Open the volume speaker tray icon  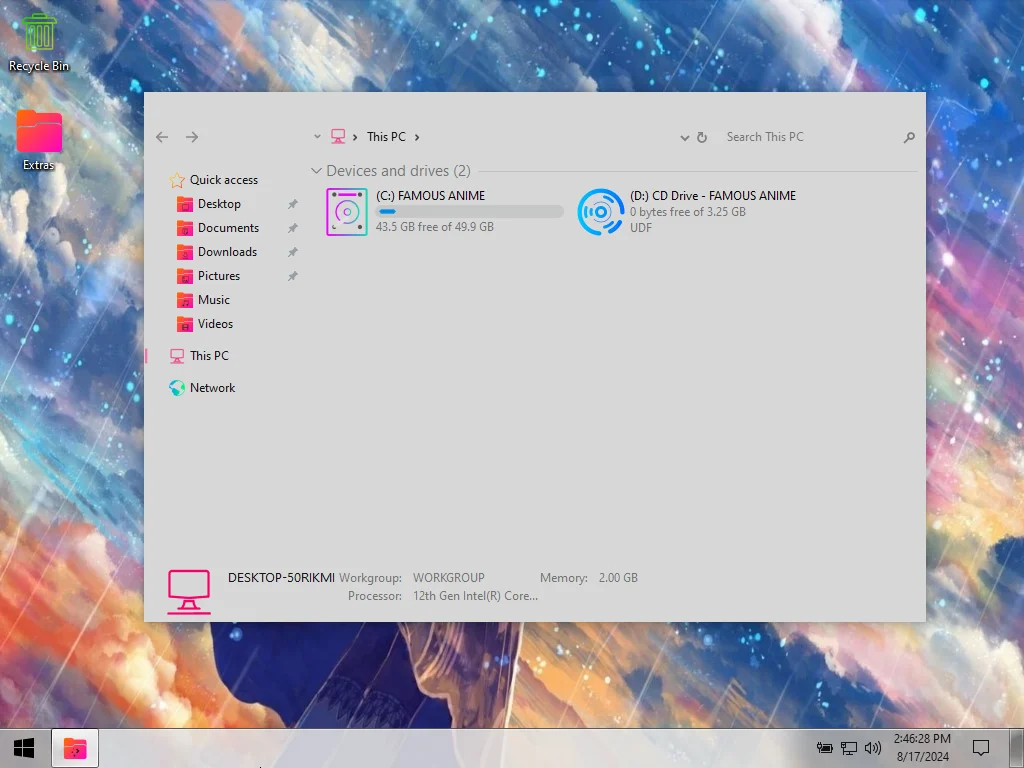pyautogui.click(x=873, y=748)
